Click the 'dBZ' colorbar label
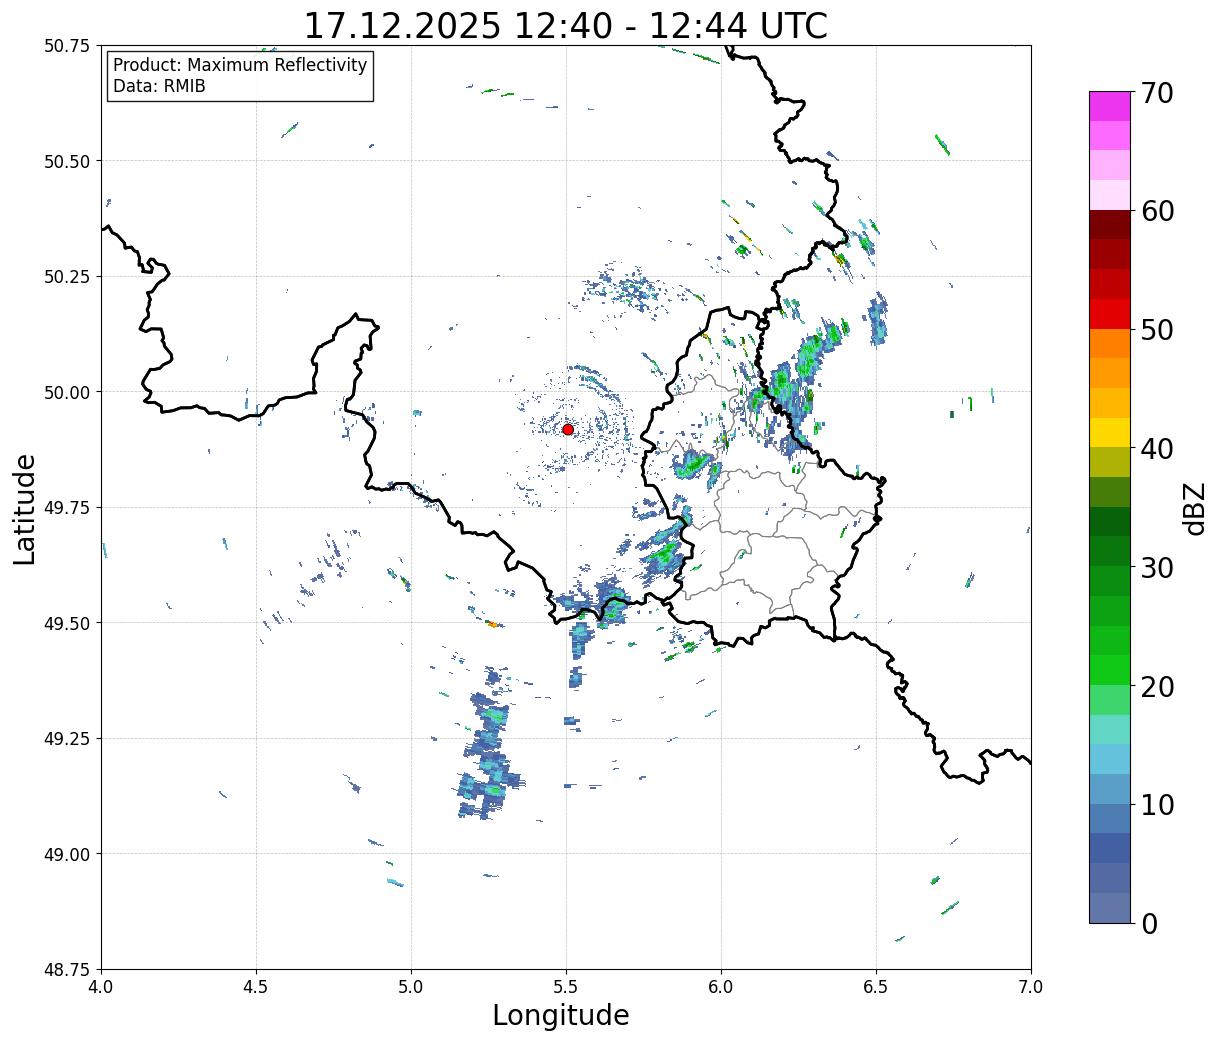This screenshot has width=1219, height=1040. (x=1194, y=508)
